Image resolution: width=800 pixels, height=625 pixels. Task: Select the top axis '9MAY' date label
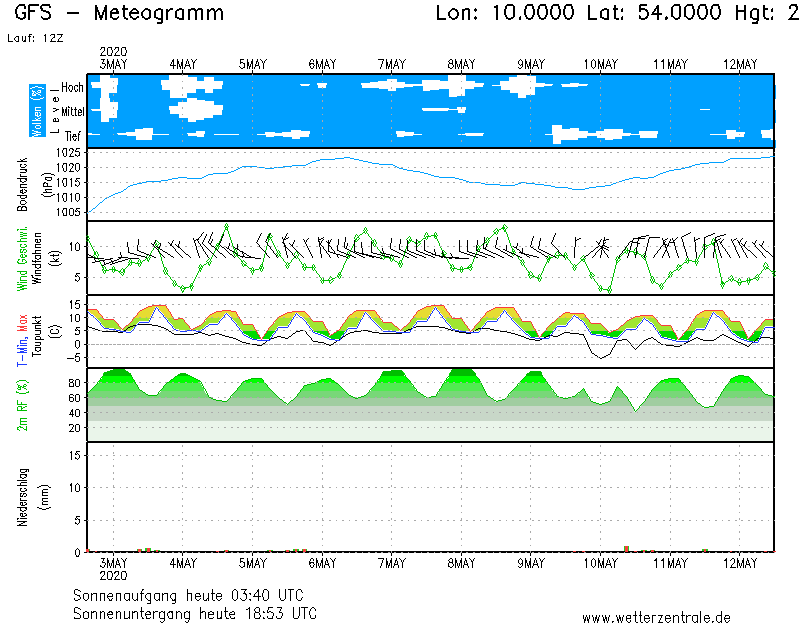coord(531,64)
